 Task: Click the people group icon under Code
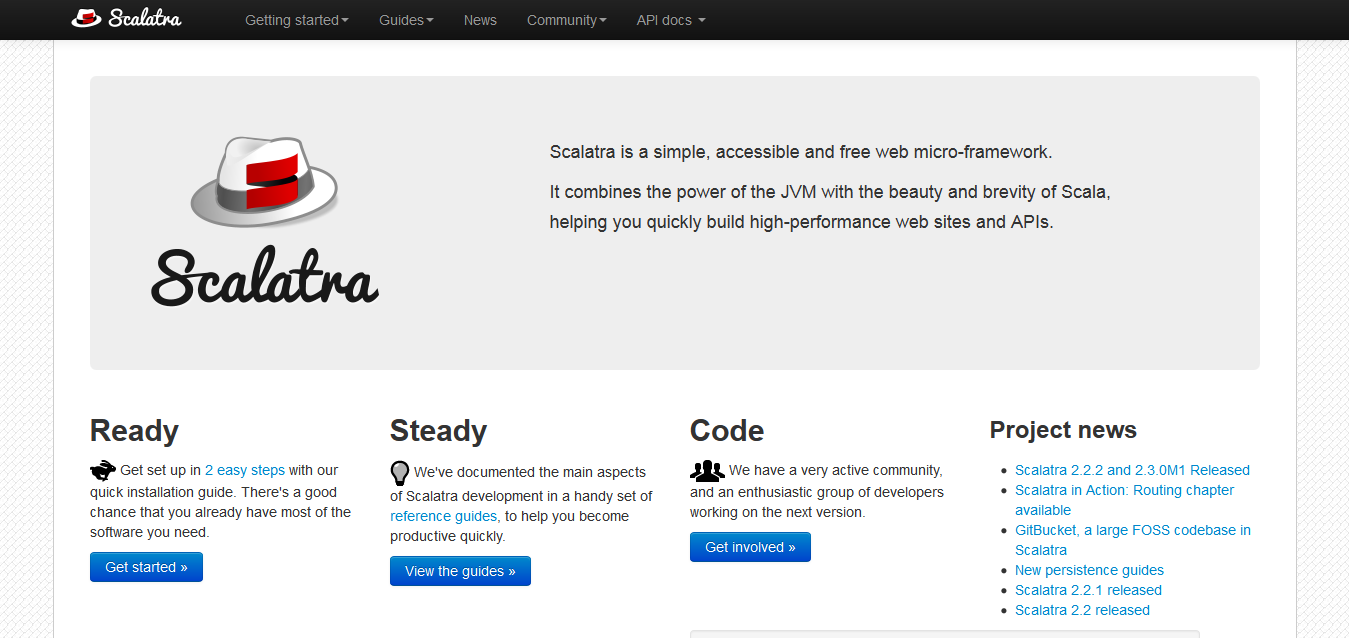[707, 470]
